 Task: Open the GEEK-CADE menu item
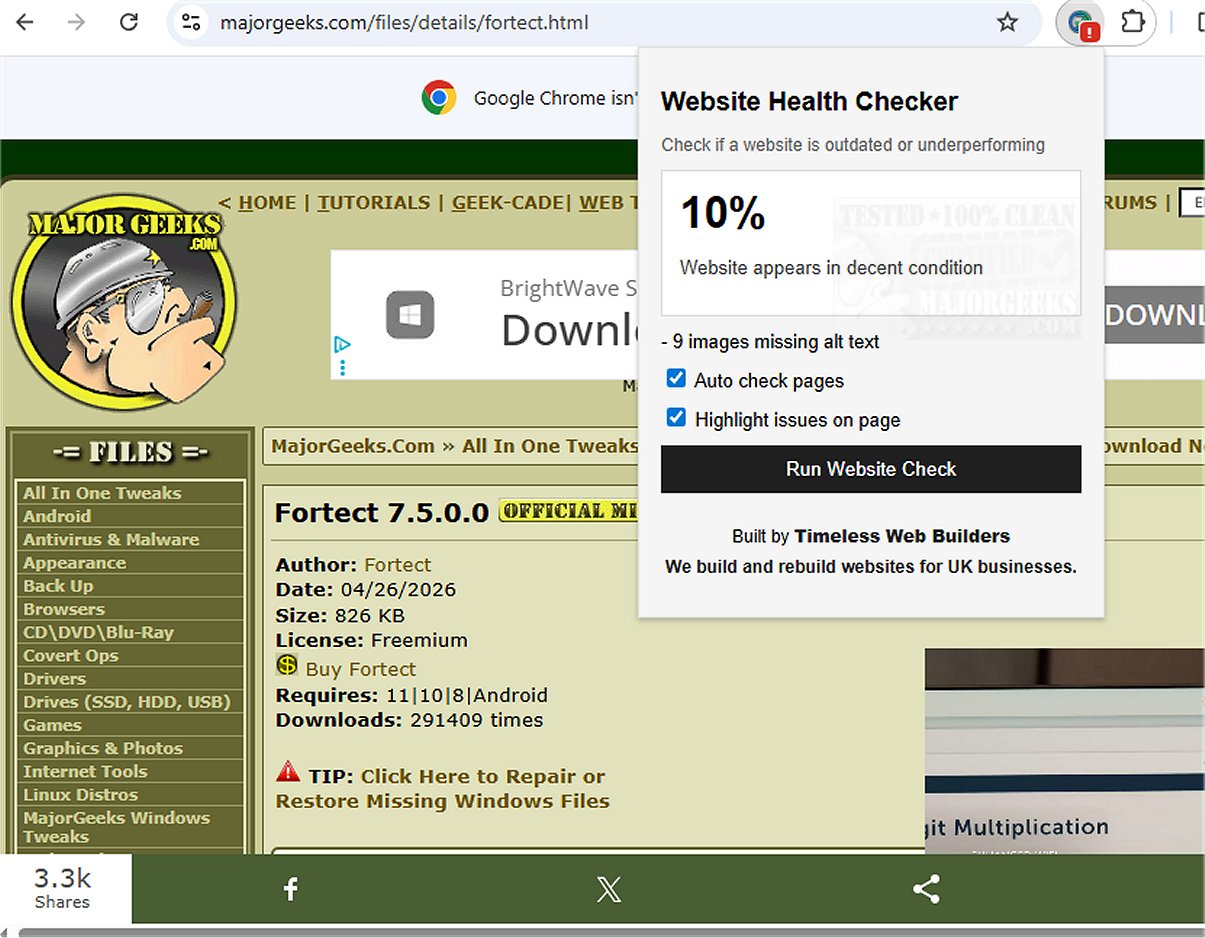tap(508, 203)
